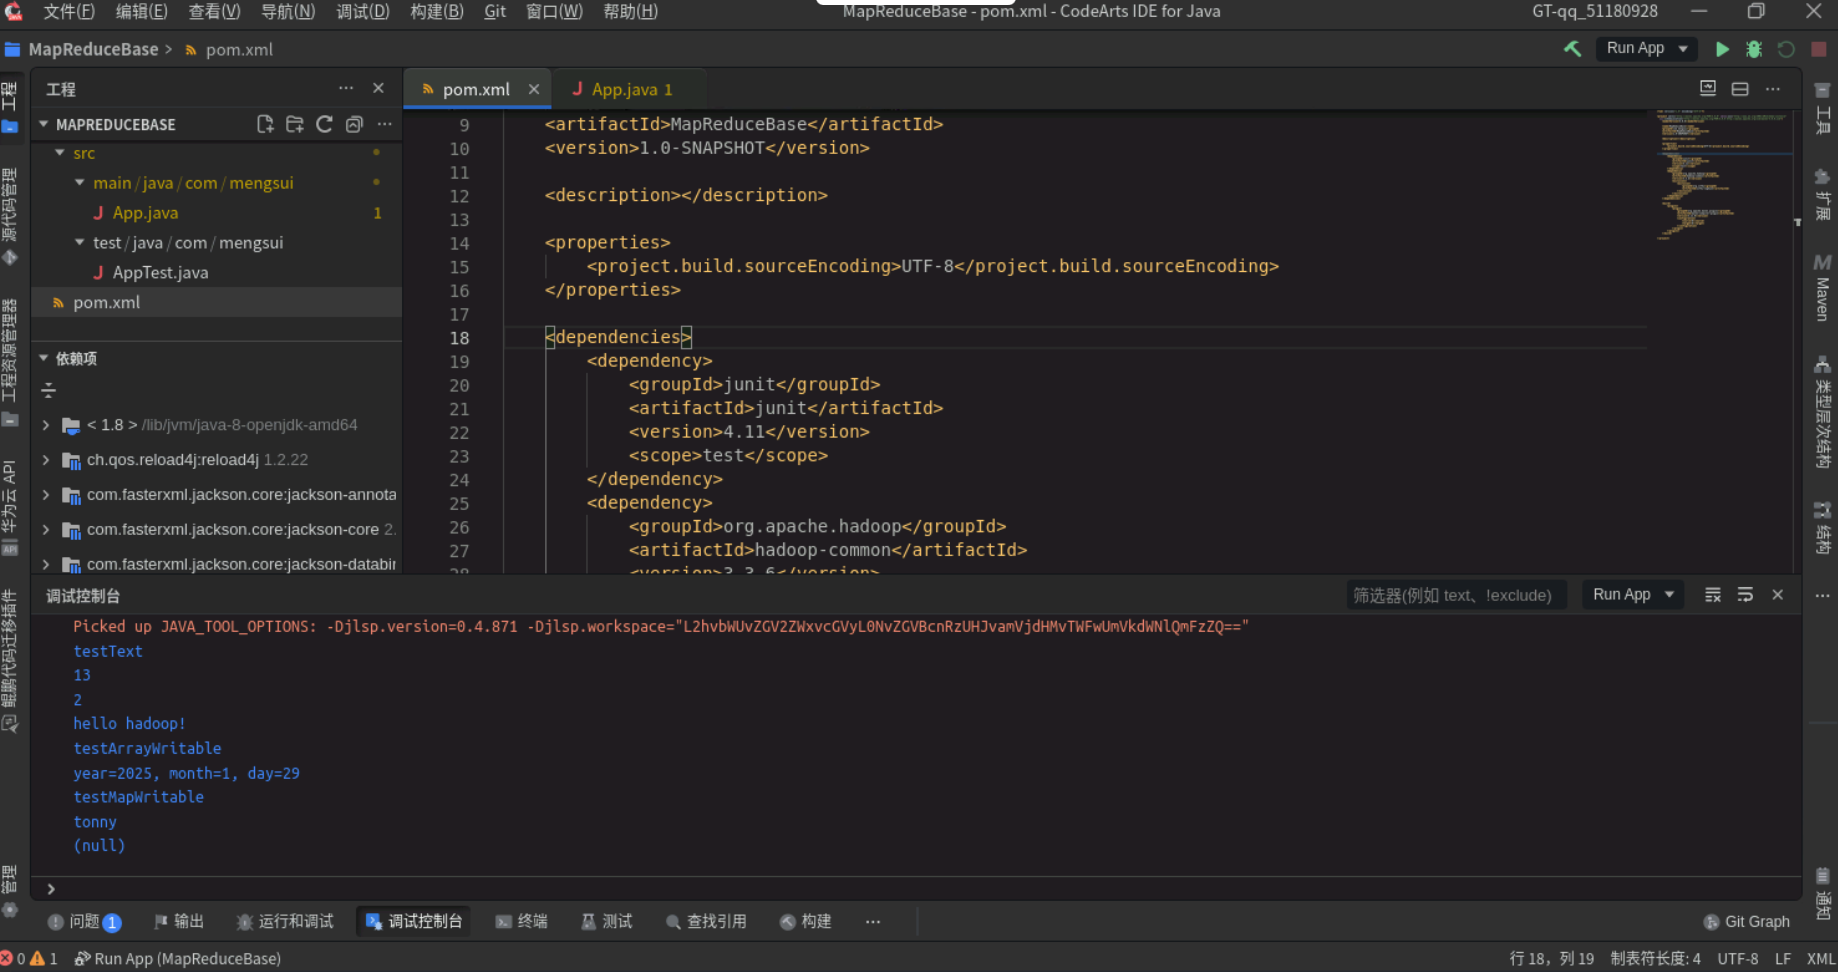This screenshot has height=972, width=1838.
Task: Open the Run App dropdown in debug console
Action: click(1633, 594)
